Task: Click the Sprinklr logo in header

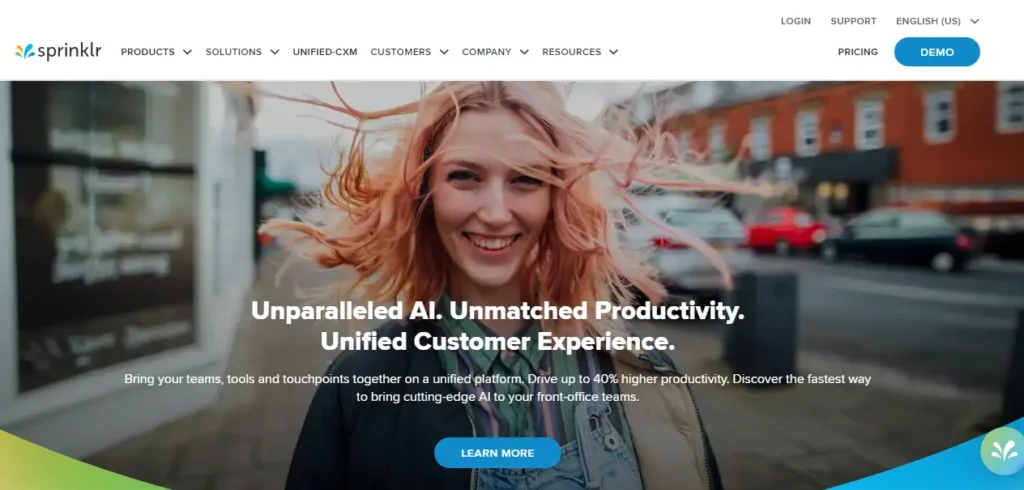Action: pyautogui.click(x=58, y=52)
